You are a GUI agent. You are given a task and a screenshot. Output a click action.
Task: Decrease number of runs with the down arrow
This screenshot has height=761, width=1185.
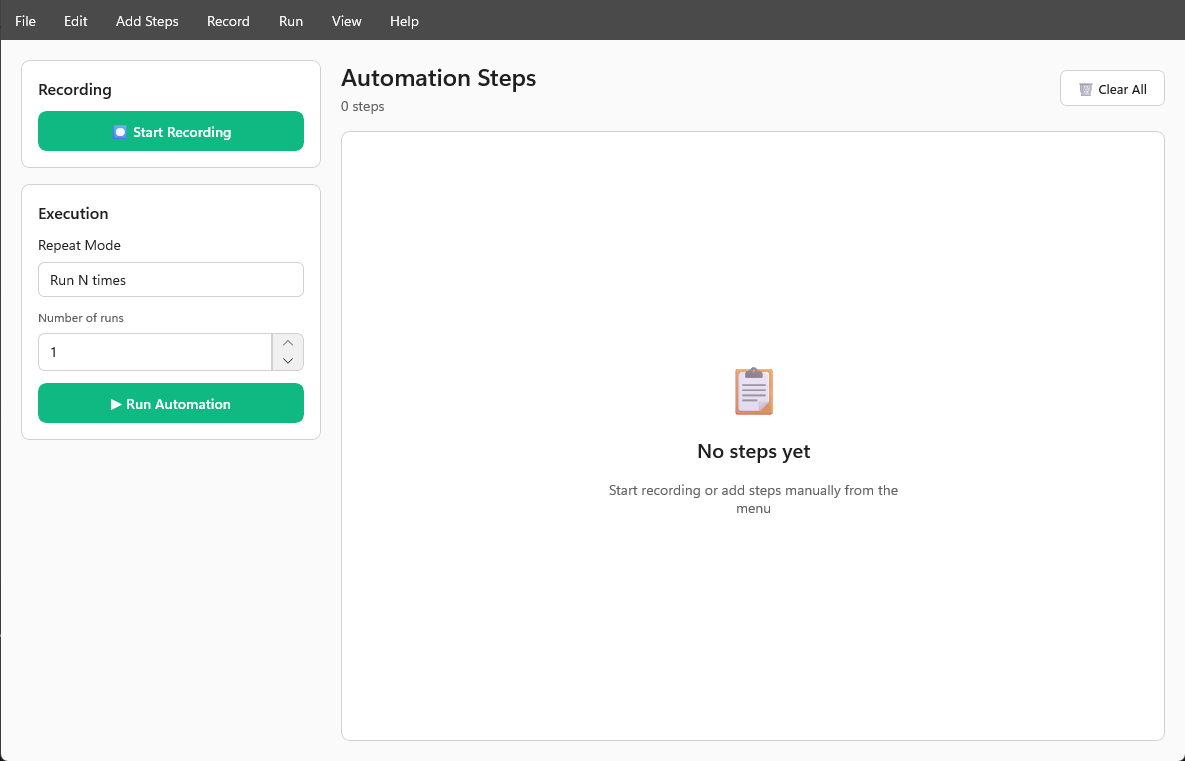[x=288, y=361]
